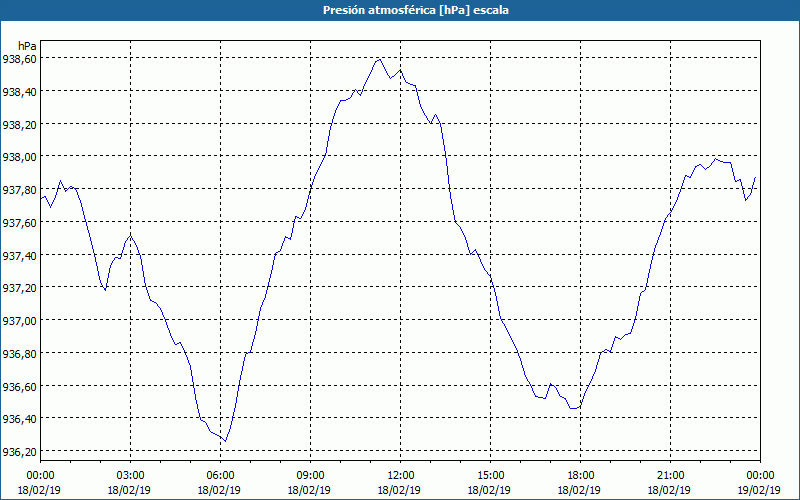Screen dimensions: 800x500
Task: Click the 18:00 time label
Action: tap(580, 476)
